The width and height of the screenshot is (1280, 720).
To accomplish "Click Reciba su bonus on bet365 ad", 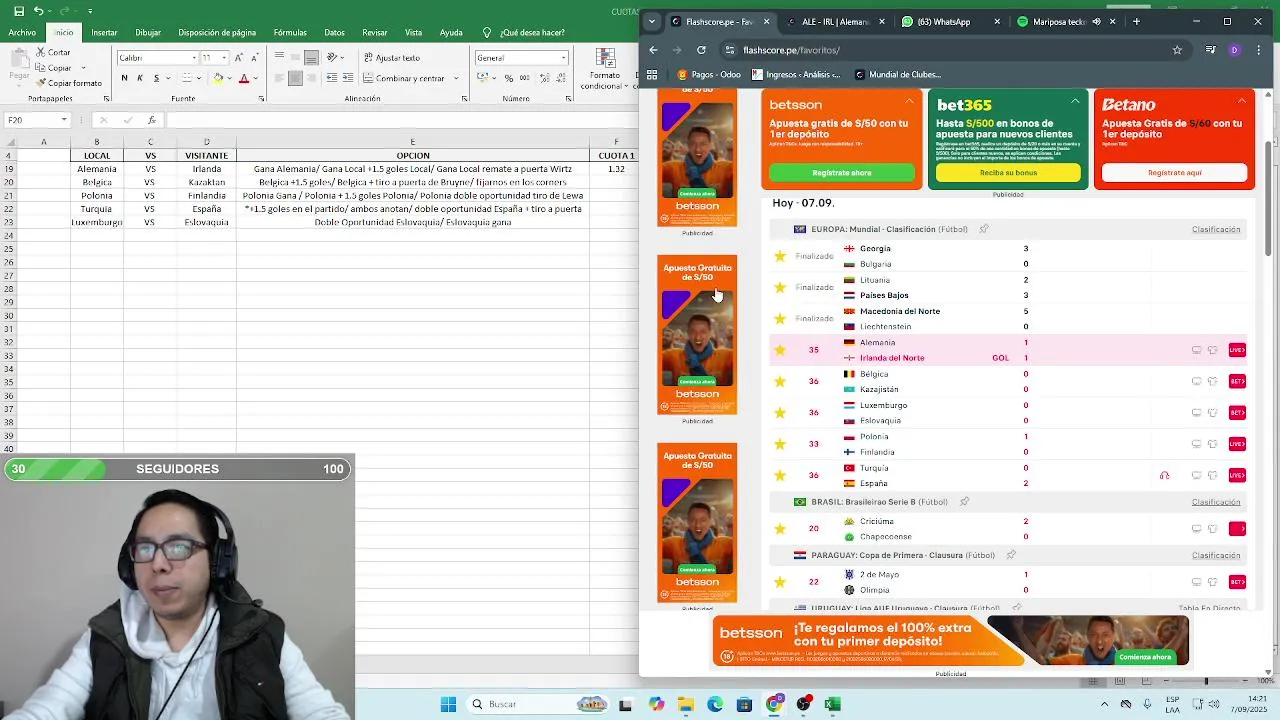I will pyautogui.click(x=1008, y=173).
